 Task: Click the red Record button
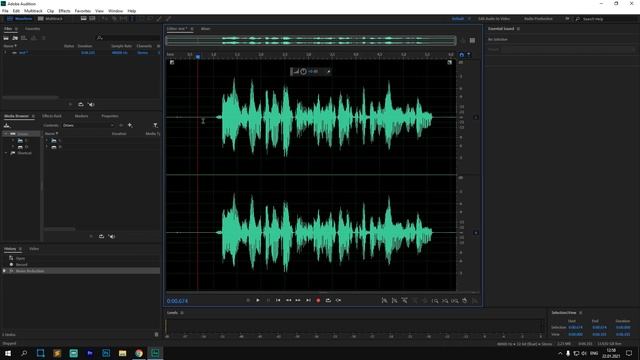click(318, 300)
